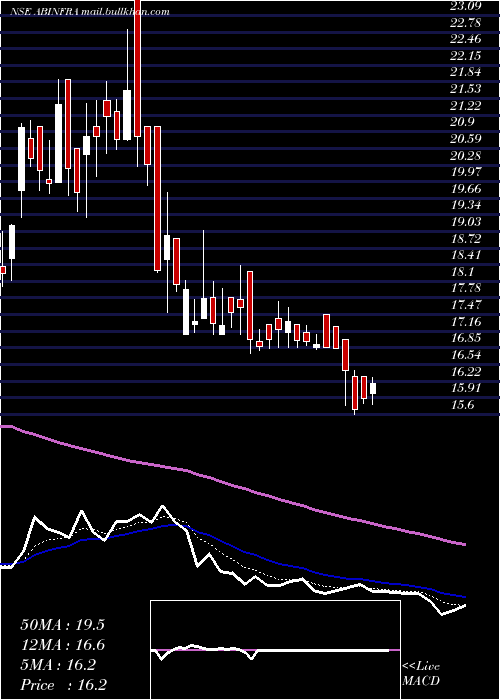Viewport: 500px width, 700px height.
Task: Click the 18.1 price axis label
Action: click(463, 272)
